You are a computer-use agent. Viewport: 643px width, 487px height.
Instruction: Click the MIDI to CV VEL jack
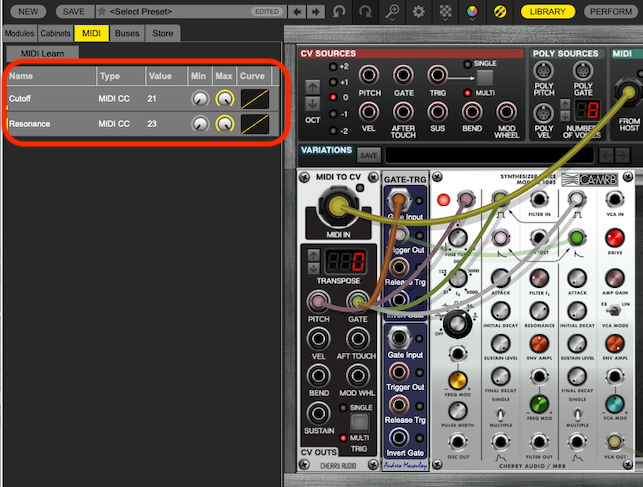point(318,339)
